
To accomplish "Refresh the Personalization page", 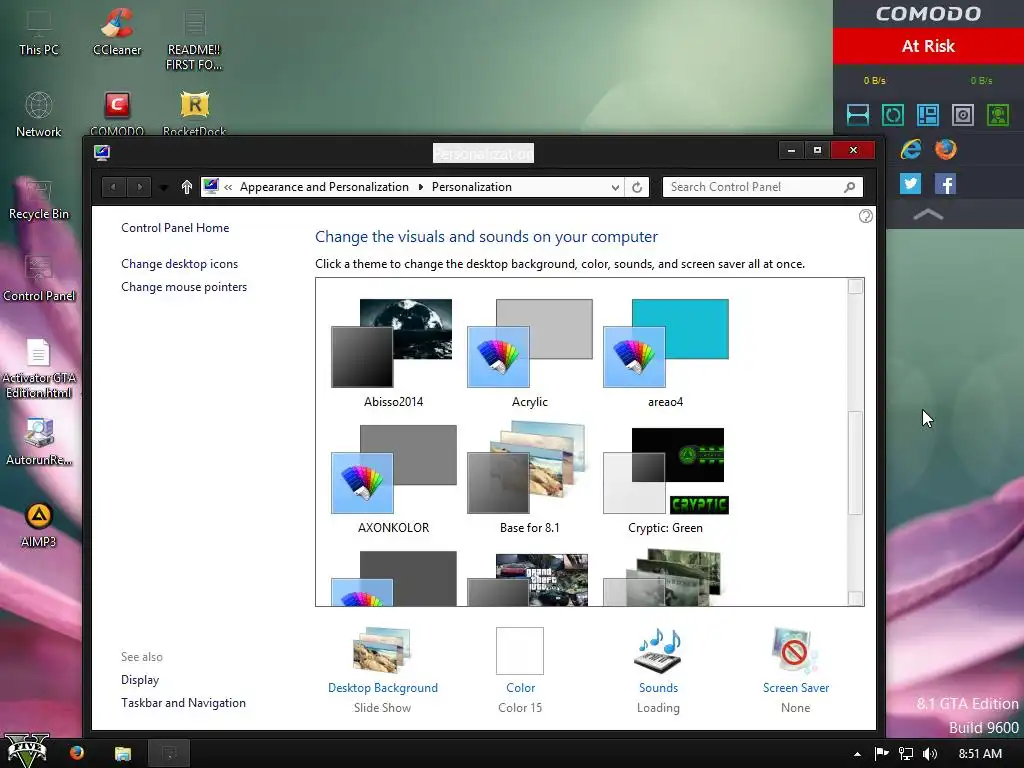I will tap(637, 187).
